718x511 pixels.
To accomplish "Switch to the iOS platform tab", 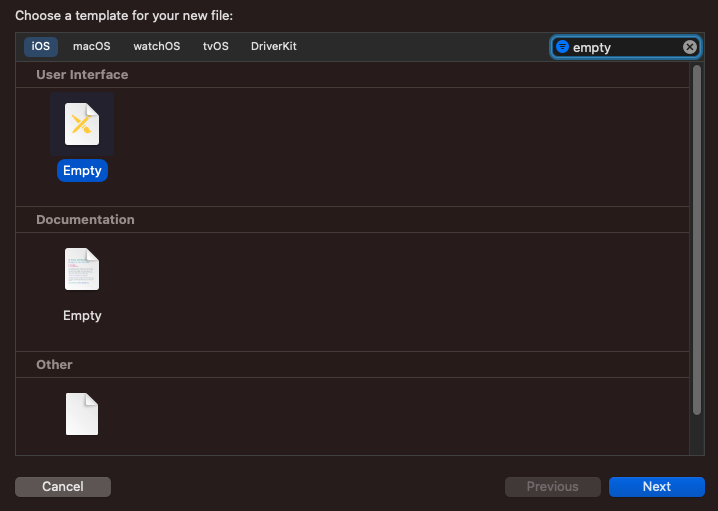I will [41, 47].
